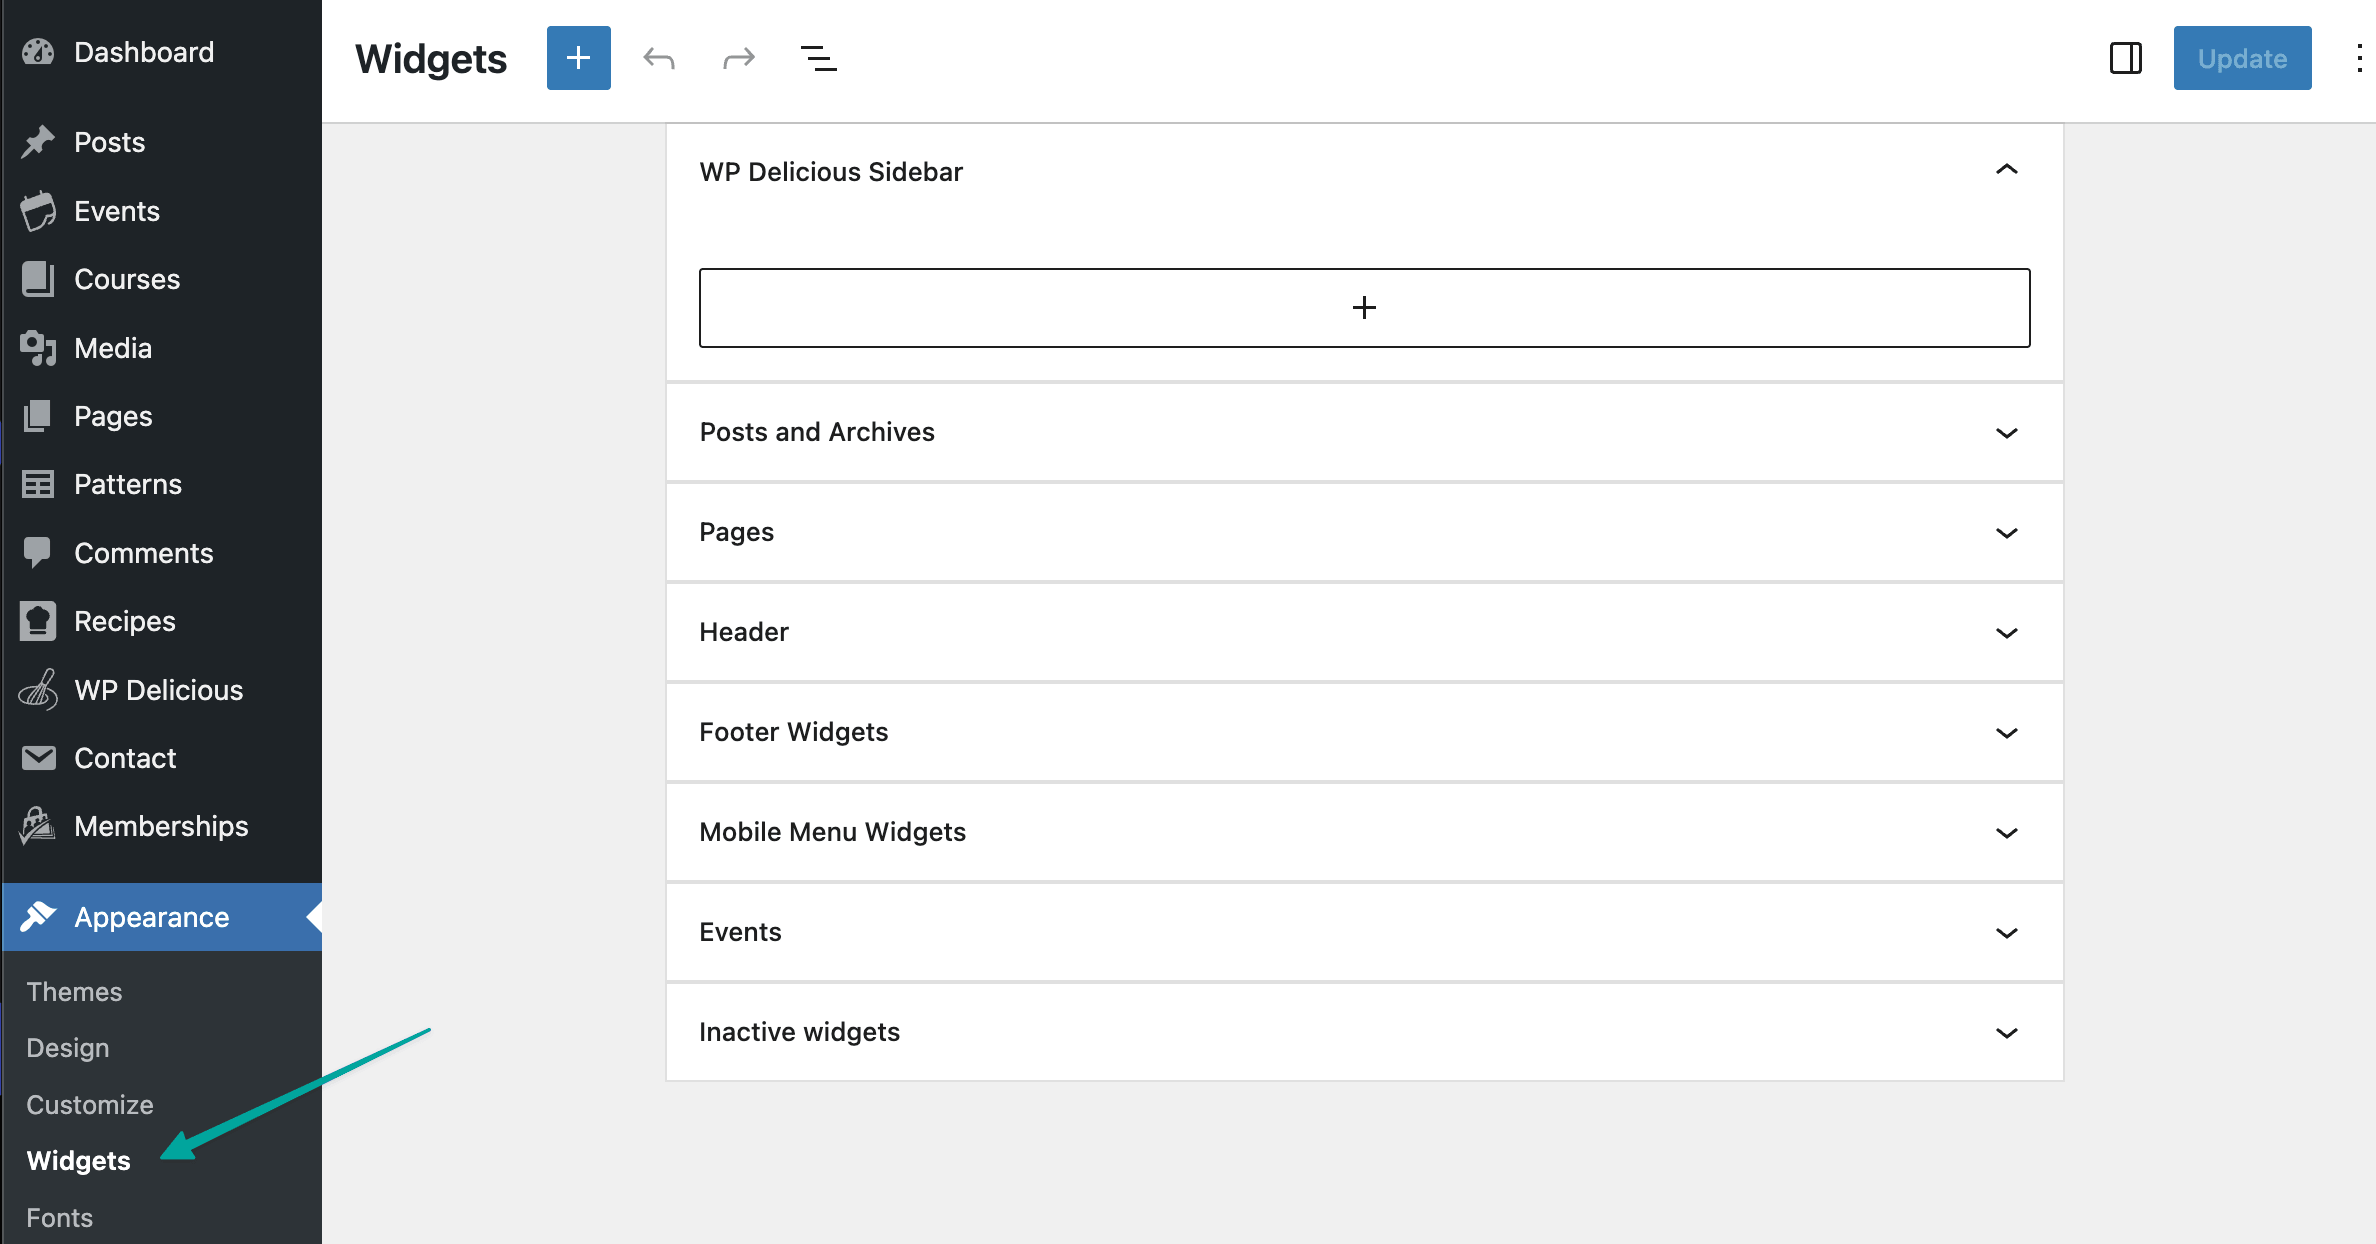Viewport: 2376px width, 1244px height.
Task: Open Memberships label in admin sidebar
Action: pyautogui.click(x=161, y=826)
